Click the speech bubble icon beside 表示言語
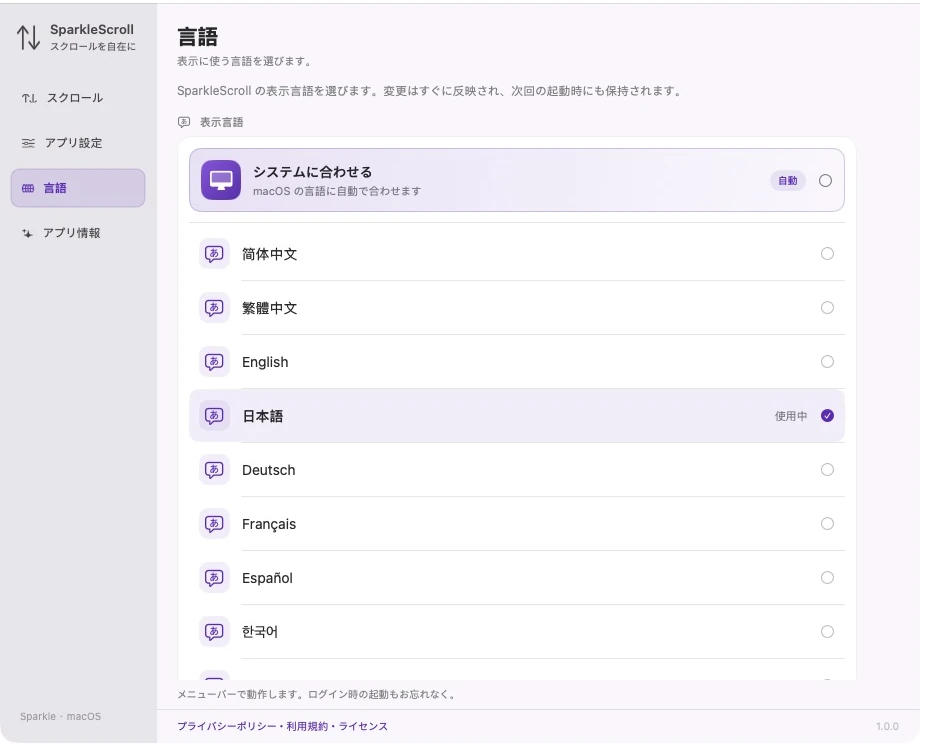The height and width of the screenshot is (749, 928). [x=184, y=122]
